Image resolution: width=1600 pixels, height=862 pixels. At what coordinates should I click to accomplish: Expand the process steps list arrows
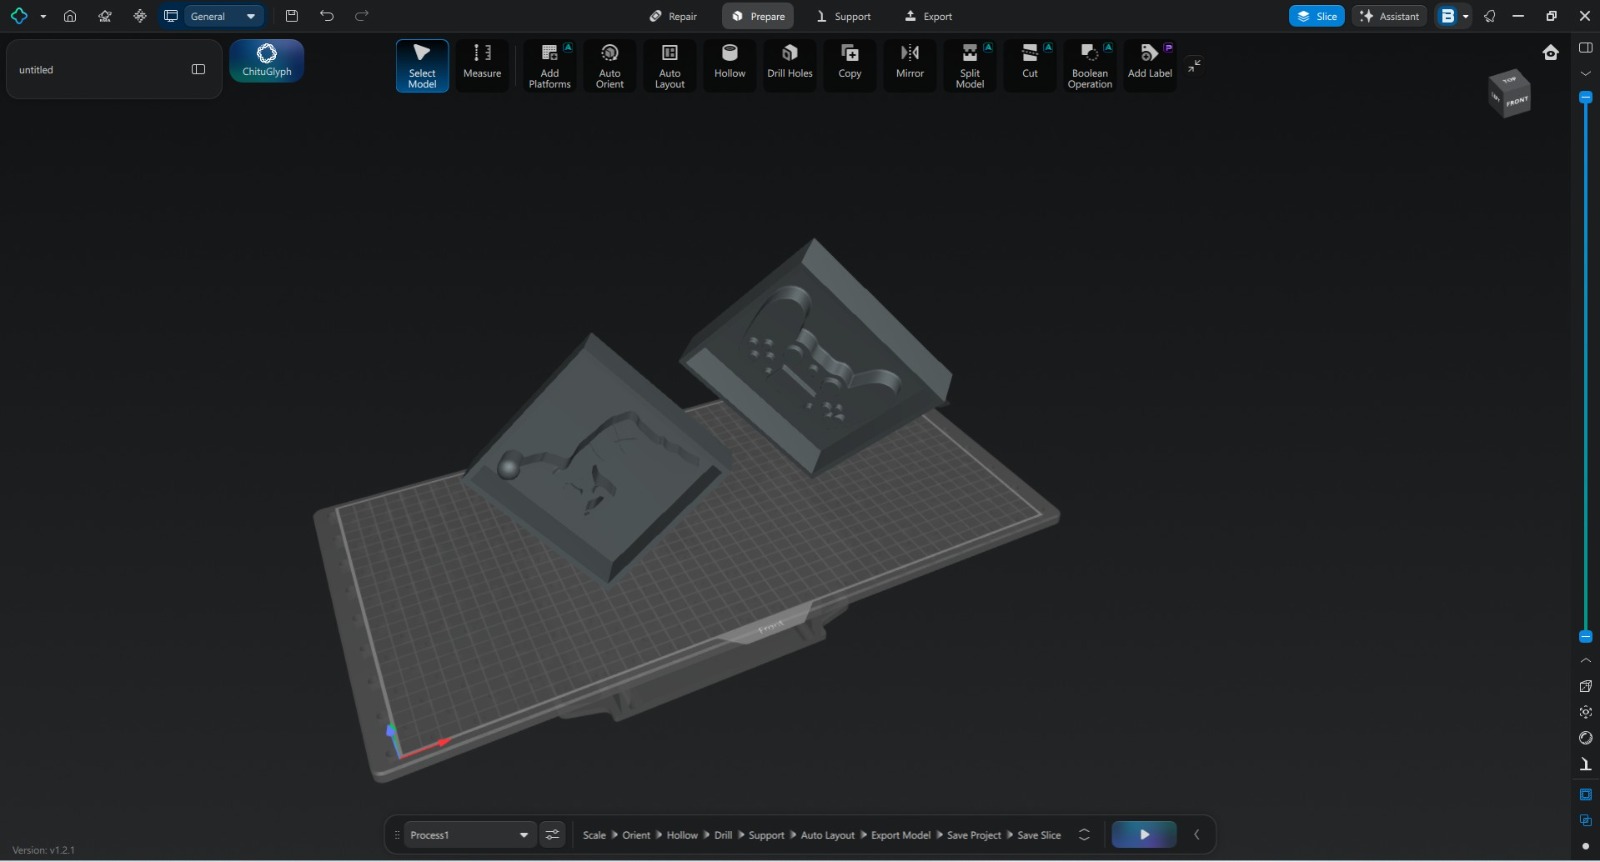(x=1084, y=835)
